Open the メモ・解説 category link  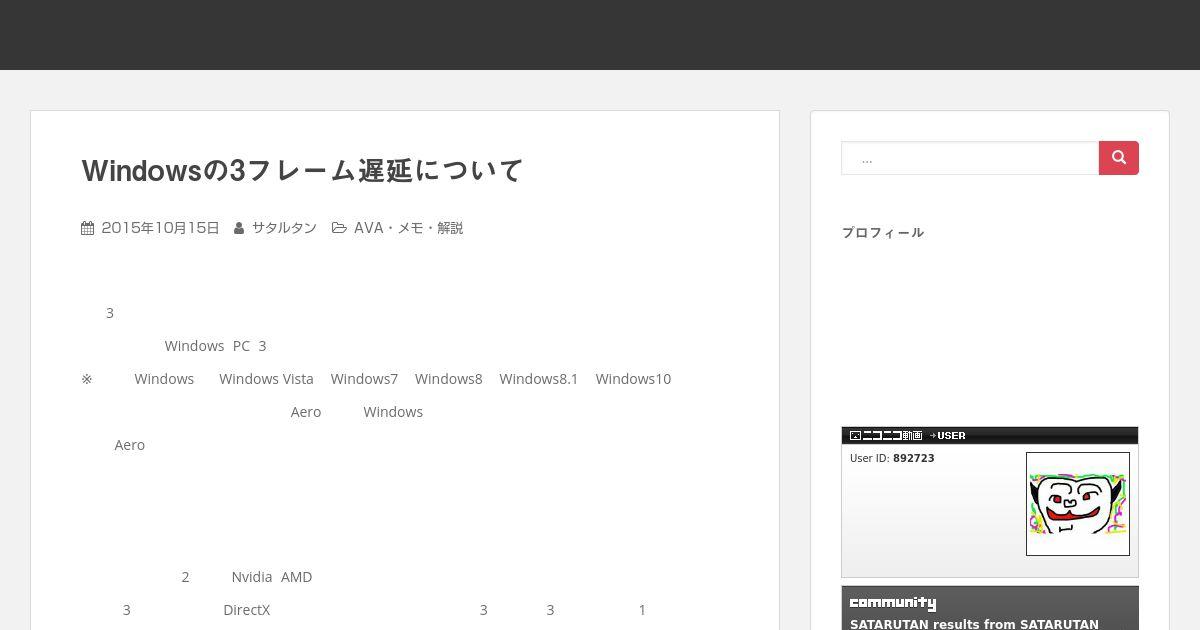pos(430,228)
